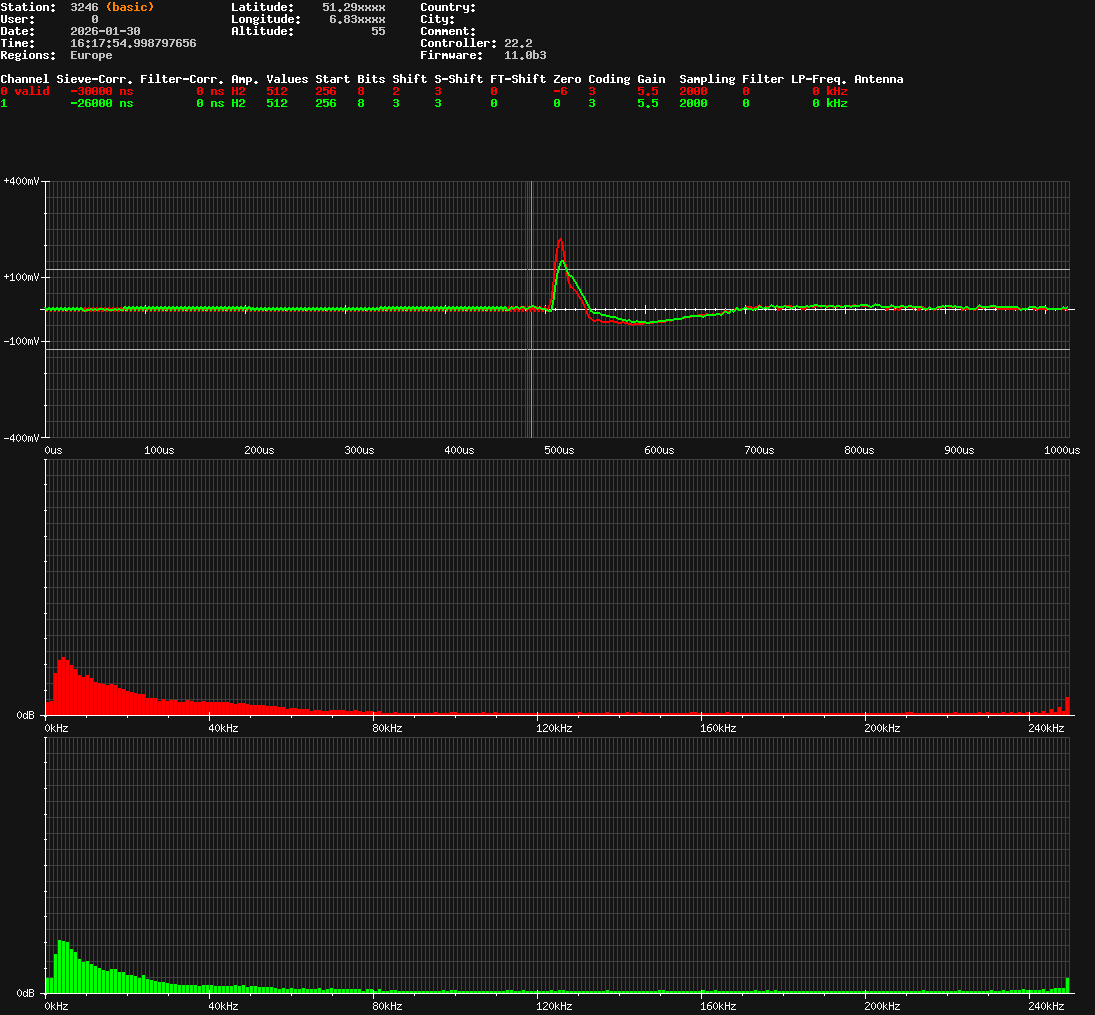The image size is (1095, 1015).
Task: Click the 1000us time axis label
Action: pyautogui.click(x=1059, y=451)
